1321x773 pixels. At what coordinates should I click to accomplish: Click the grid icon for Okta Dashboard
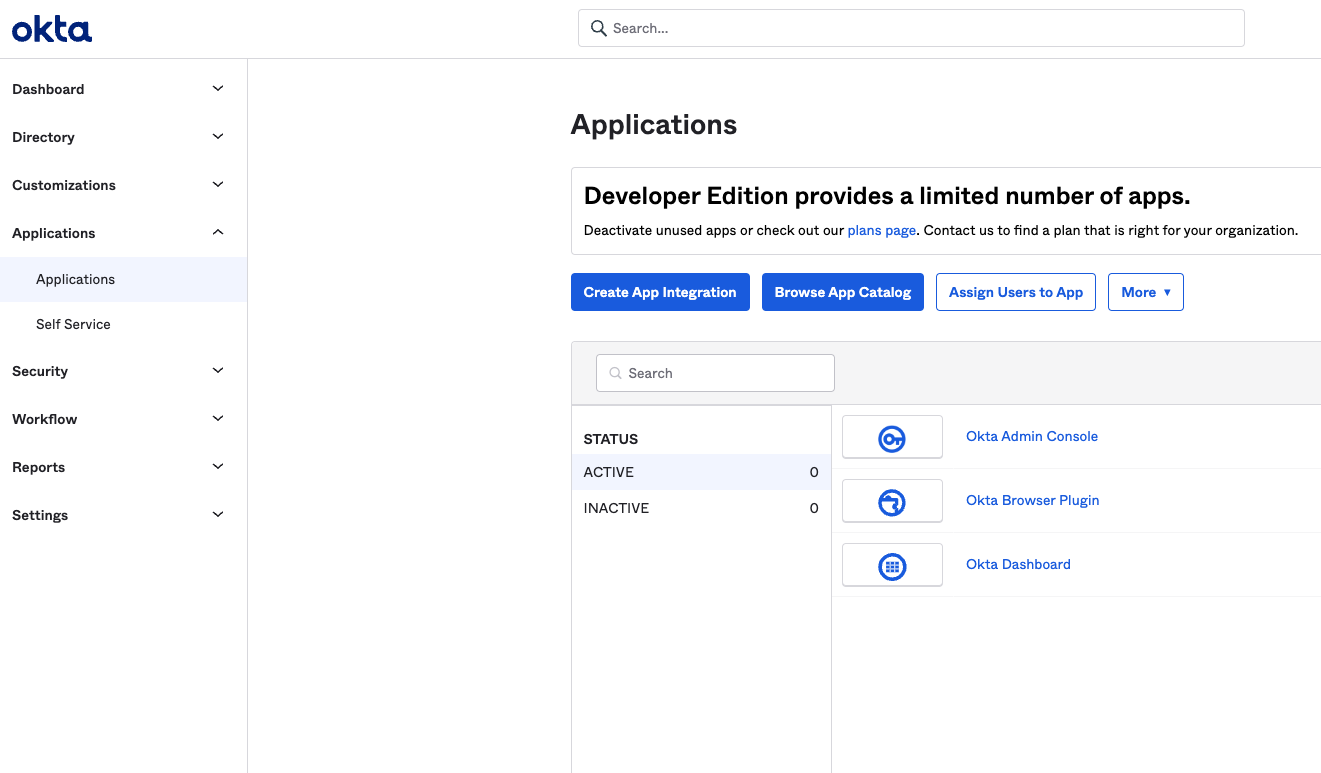coord(891,564)
